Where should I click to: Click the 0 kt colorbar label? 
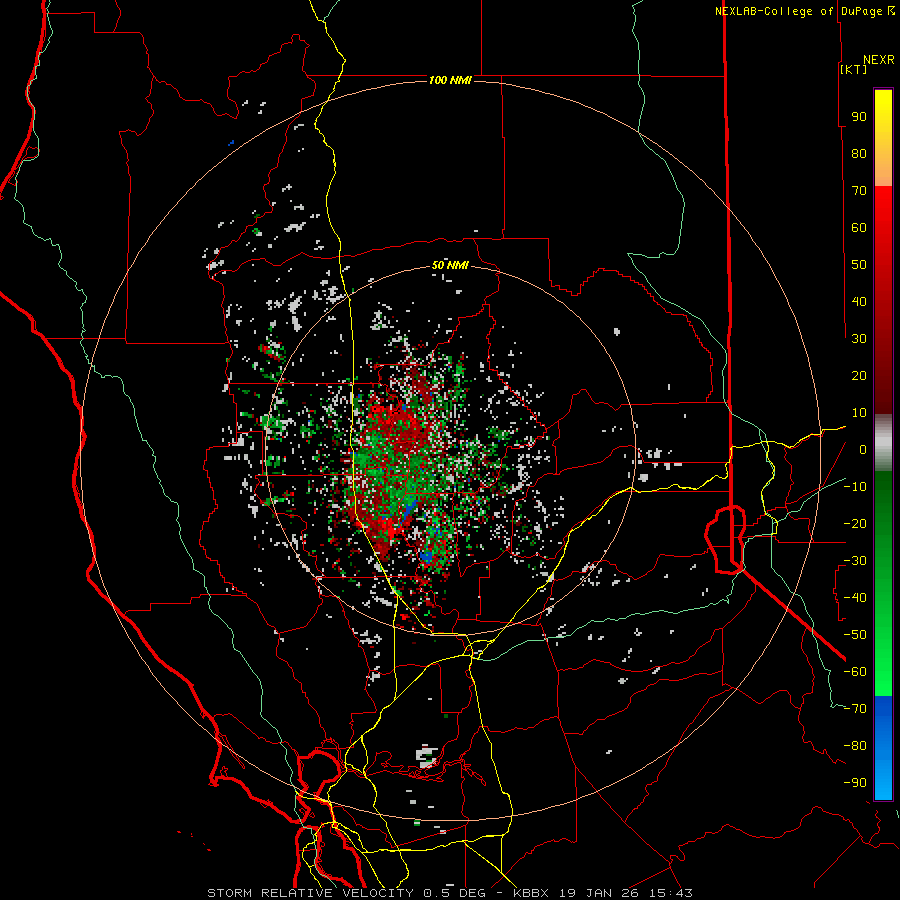[x=863, y=449]
